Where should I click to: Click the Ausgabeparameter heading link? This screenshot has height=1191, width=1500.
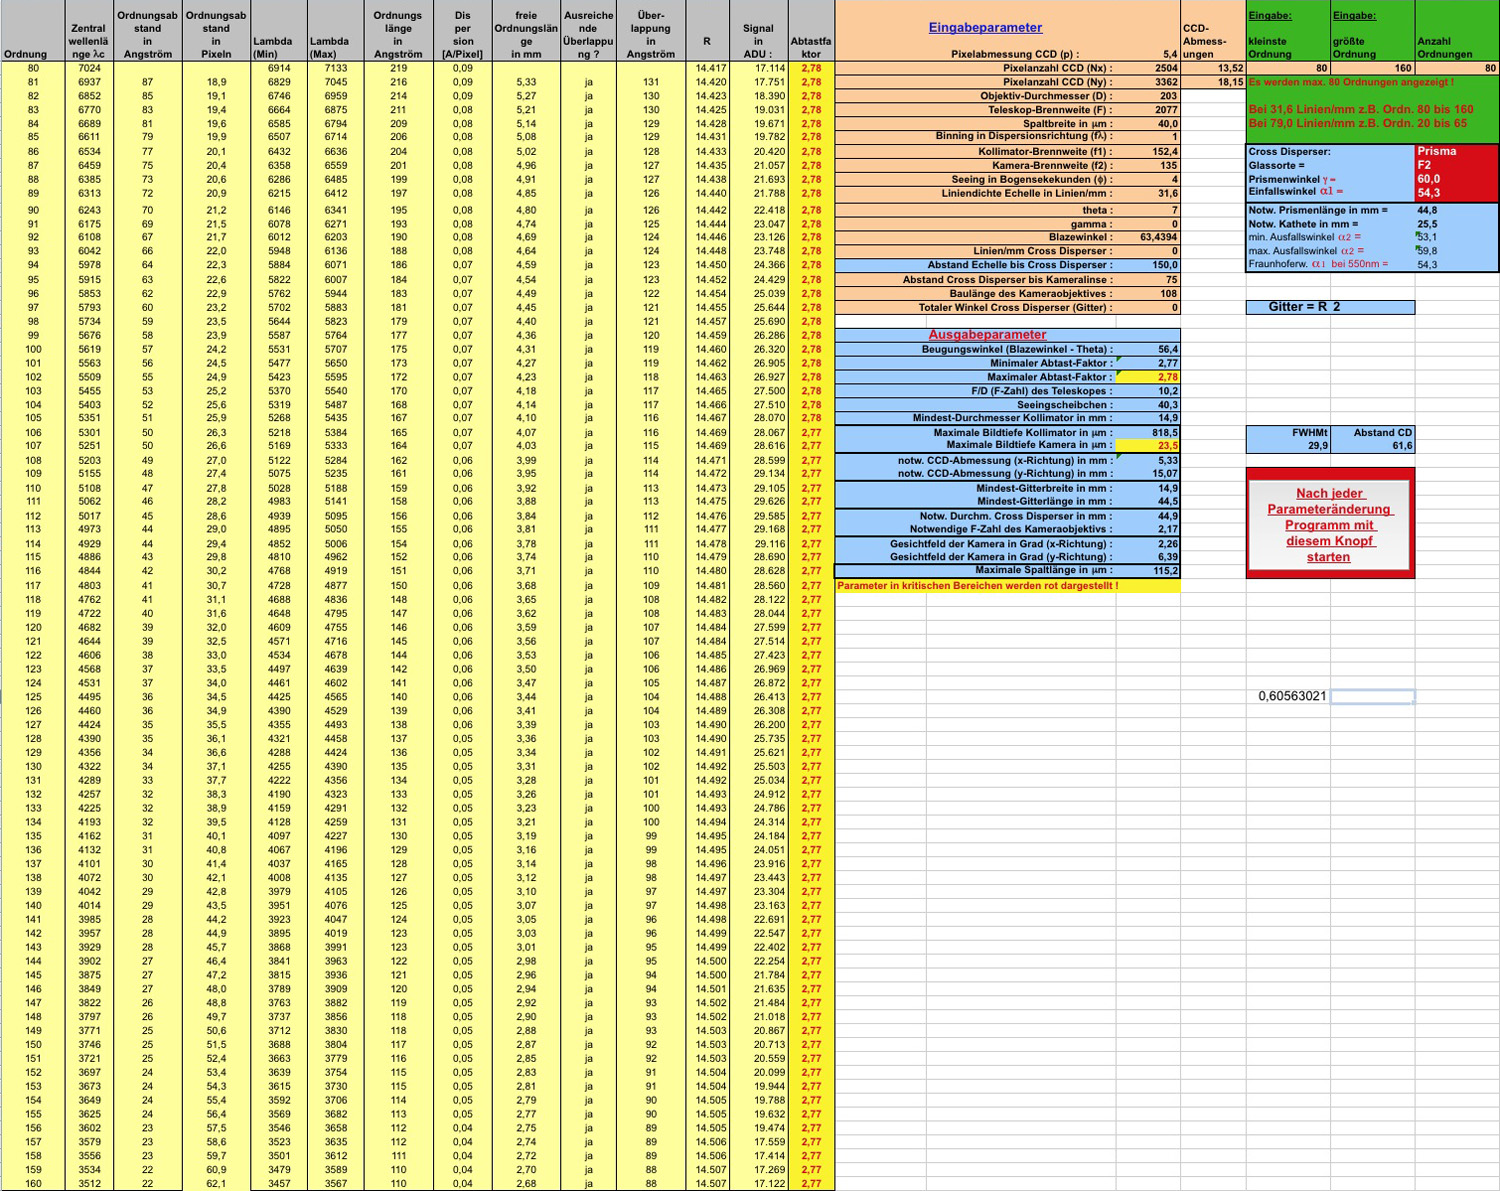point(986,335)
